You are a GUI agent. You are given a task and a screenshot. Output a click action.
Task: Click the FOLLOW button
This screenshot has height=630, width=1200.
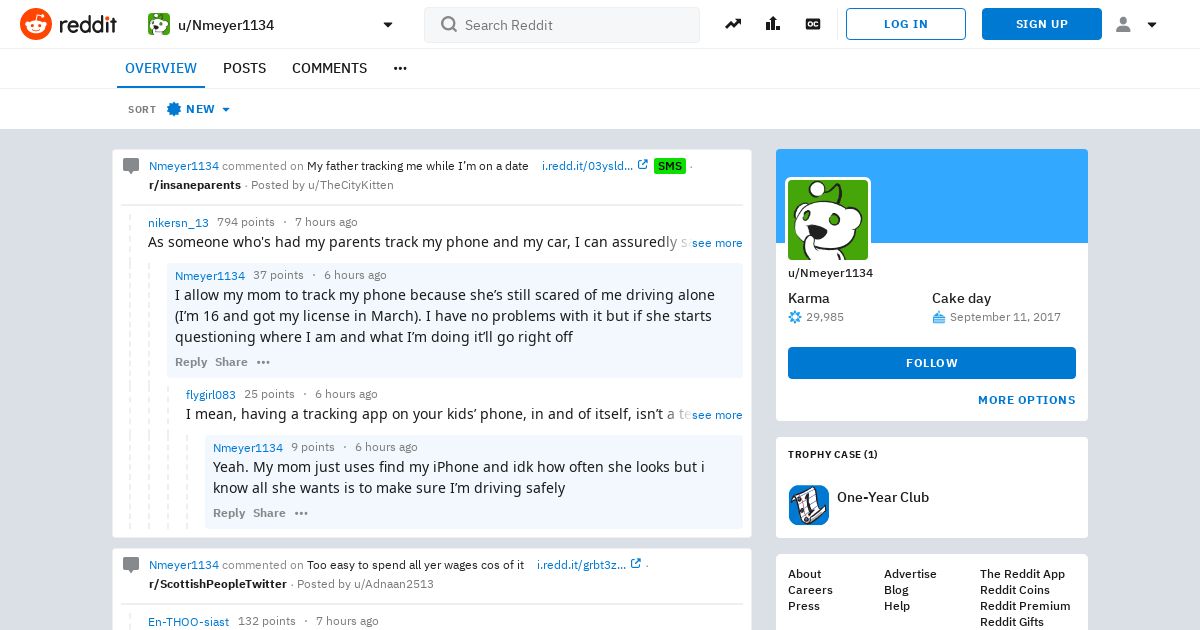pyautogui.click(x=932, y=363)
